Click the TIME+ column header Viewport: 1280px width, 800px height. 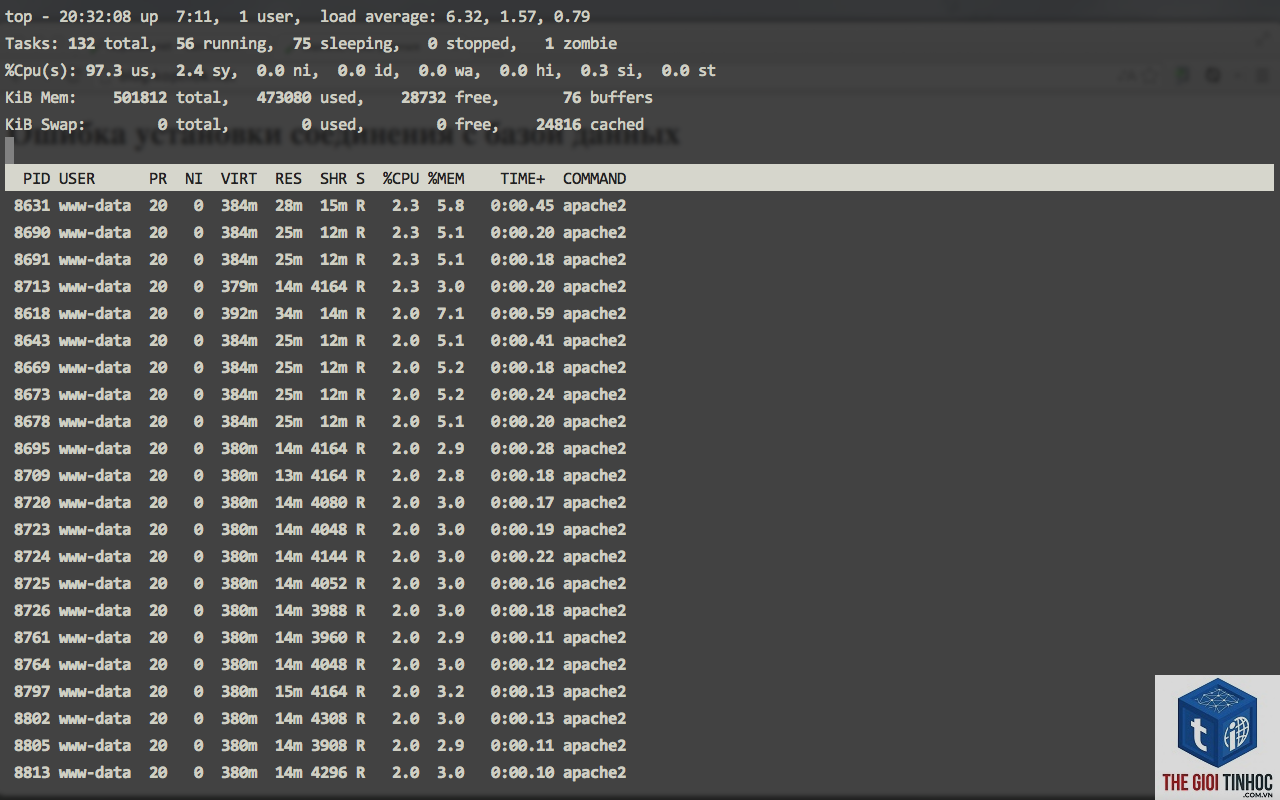click(523, 178)
